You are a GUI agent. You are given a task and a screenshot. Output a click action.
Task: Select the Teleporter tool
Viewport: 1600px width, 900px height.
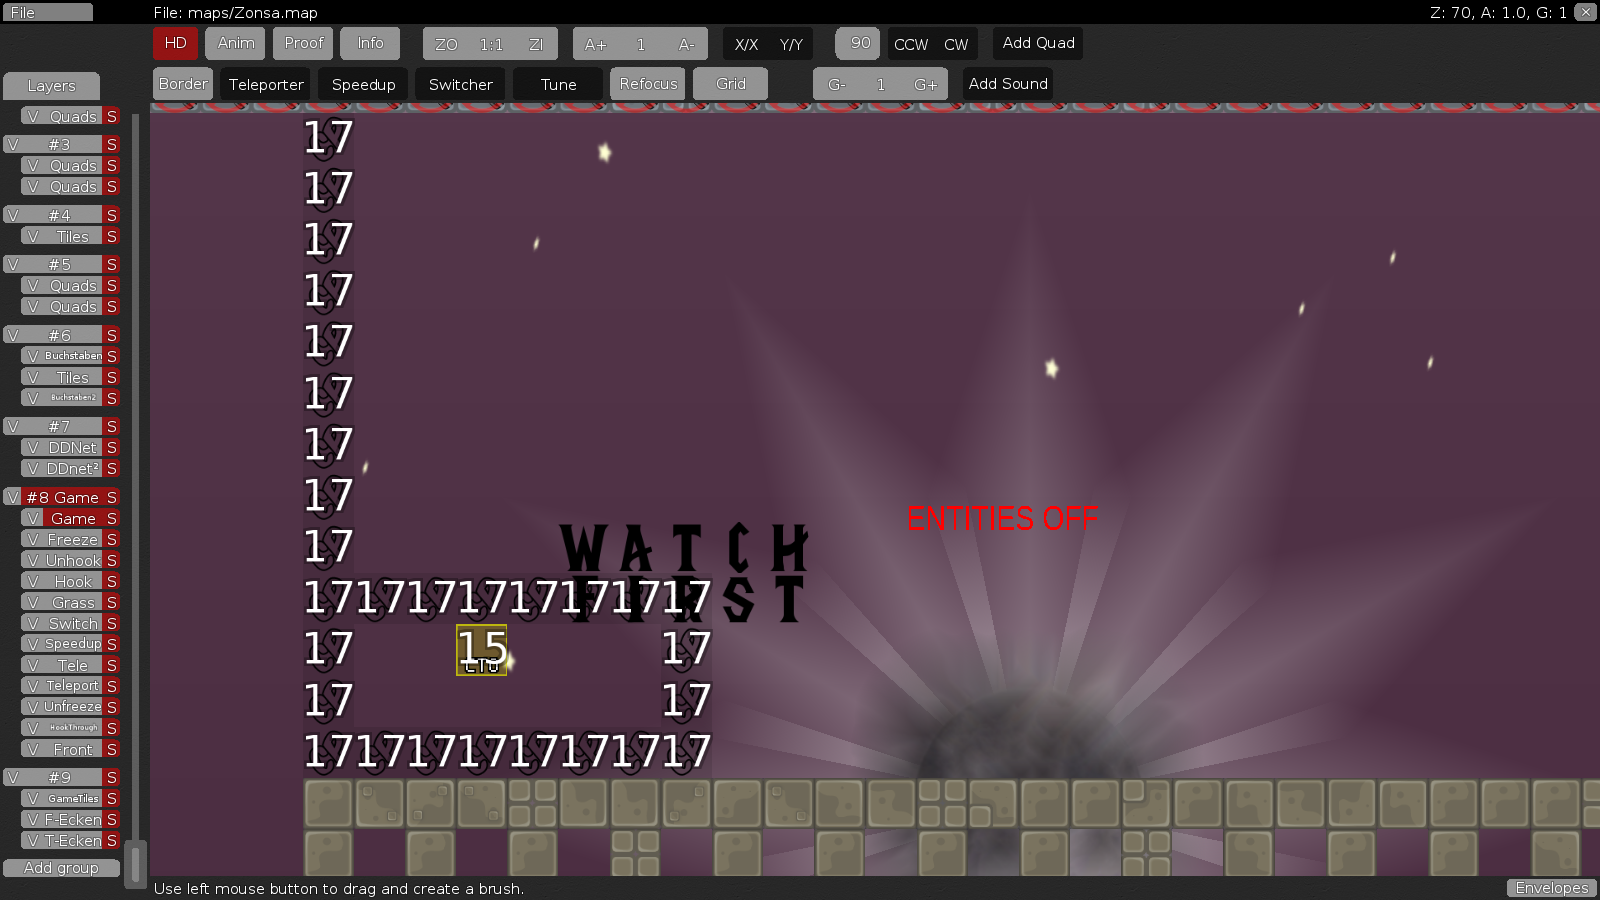[x=265, y=84]
